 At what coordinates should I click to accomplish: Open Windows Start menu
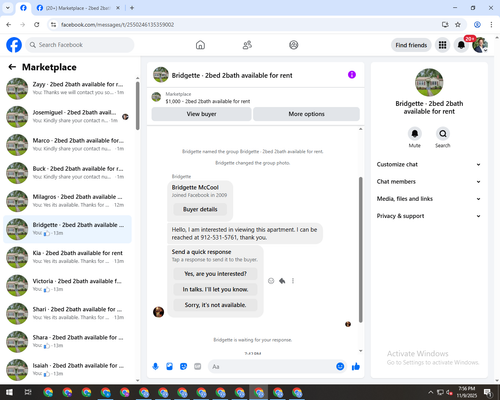9,392
